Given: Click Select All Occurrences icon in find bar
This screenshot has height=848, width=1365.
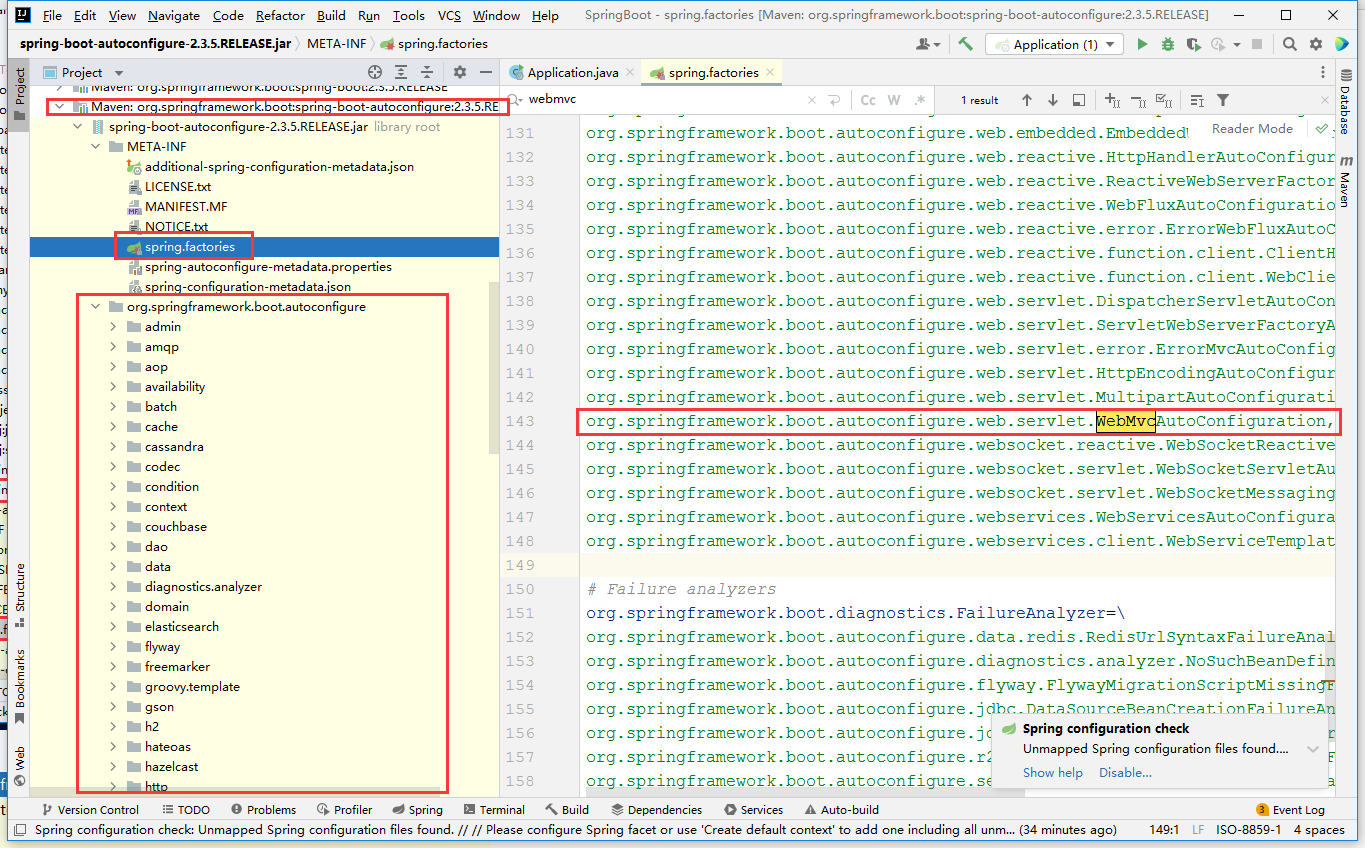Looking at the screenshot, I should click(x=1163, y=100).
